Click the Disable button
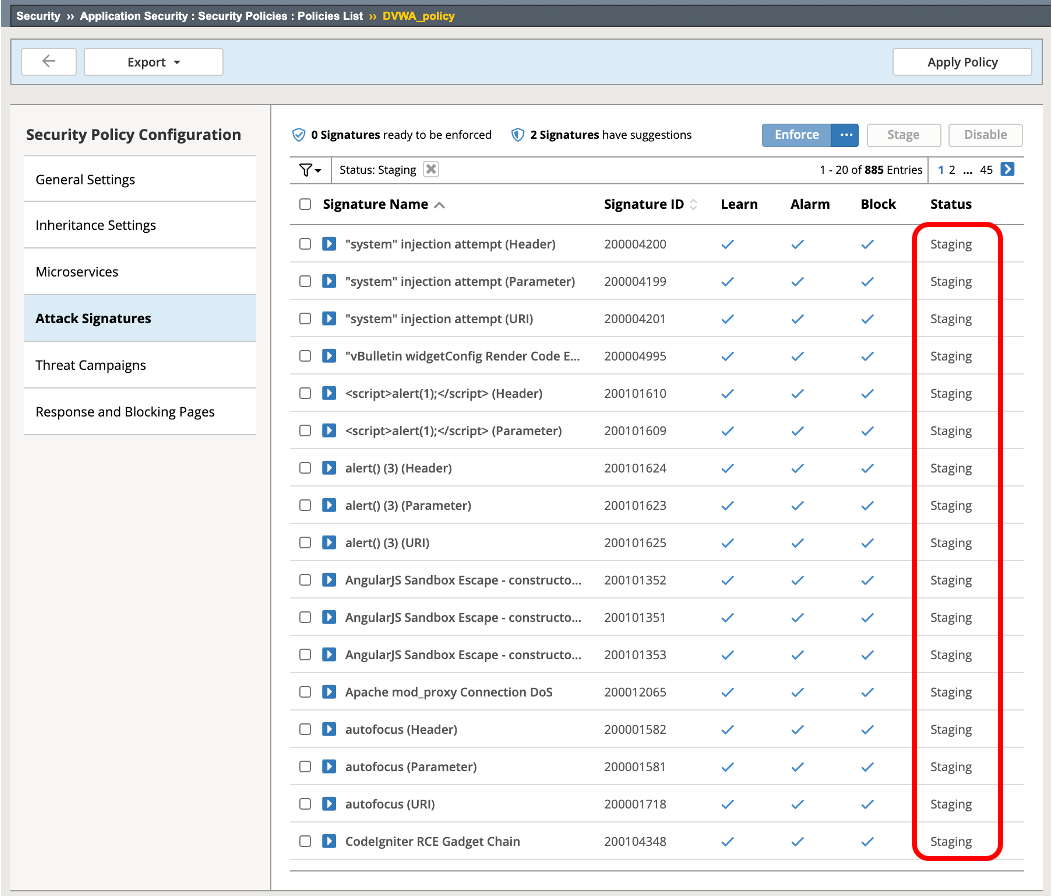This screenshot has height=896, width=1052. (x=985, y=135)
